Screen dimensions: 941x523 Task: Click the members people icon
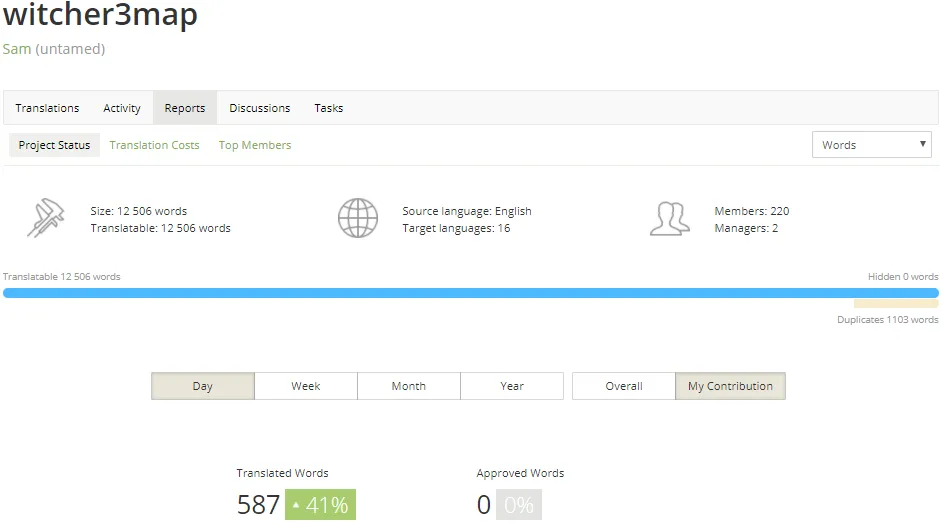click(x=670, y=219)
